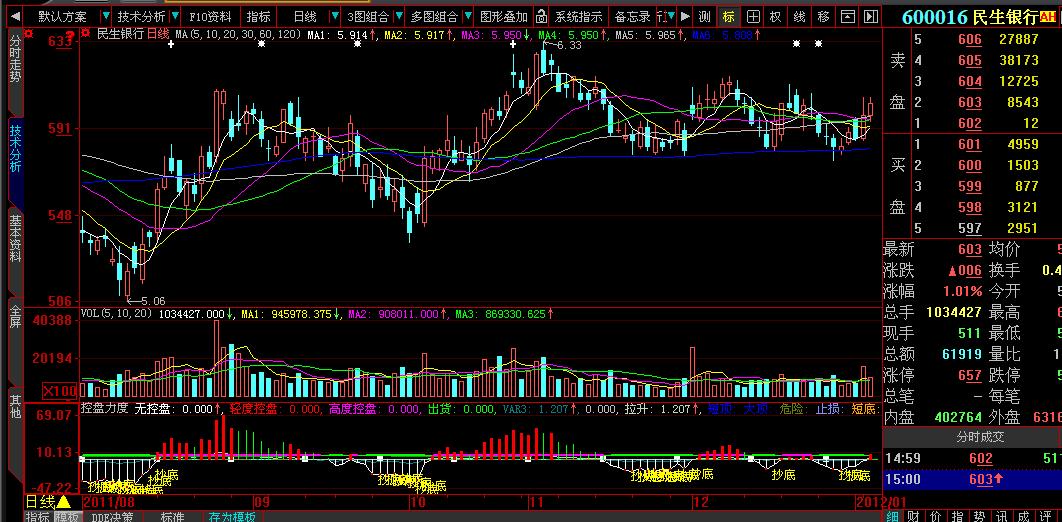Click the 存为模板 link at bottom
The image size is (1062, 522).
tap(232, 517)
